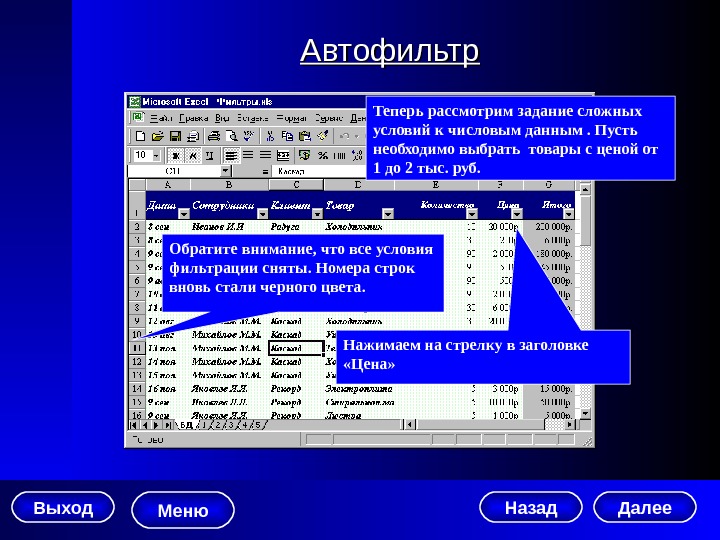This screenshot has width=720, height=540.
Task: Click the formula bar showing Каскад
Action: pyautogui.click(x=319, y=171)
